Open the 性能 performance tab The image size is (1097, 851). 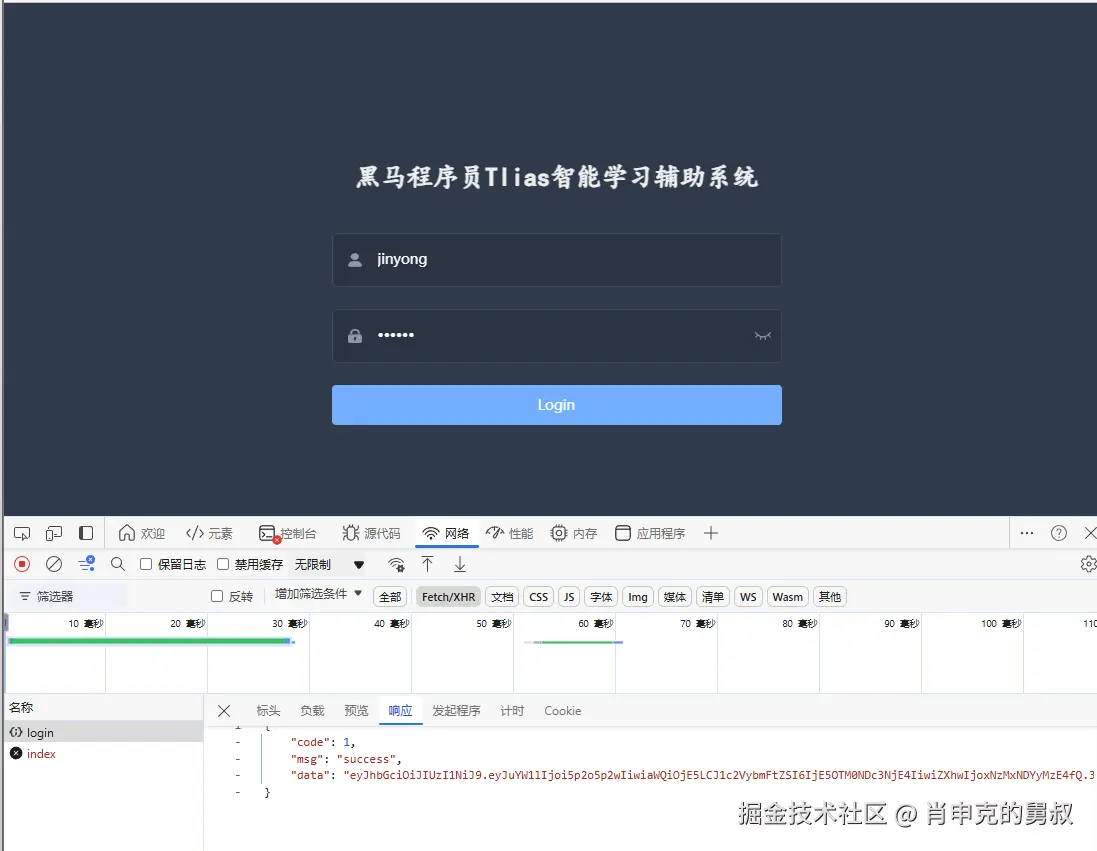(509, 533)
